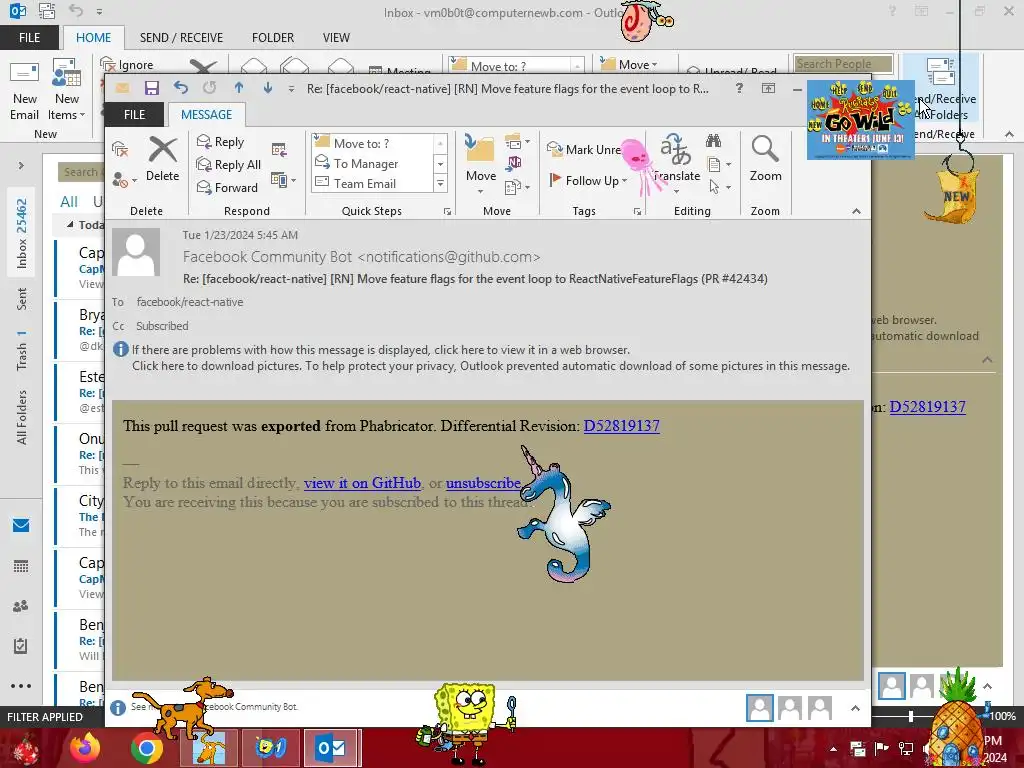Click the unsubscribe link

[483, 483]
